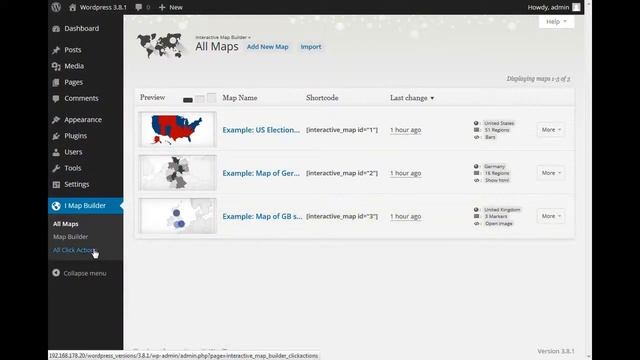Click the Open image label
Screen dimensions: 640x360
coord(499,224)
